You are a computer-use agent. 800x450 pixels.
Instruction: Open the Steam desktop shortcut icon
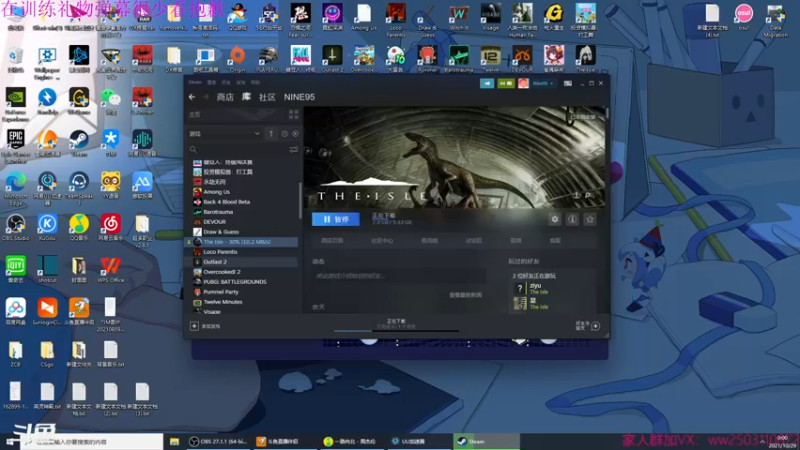coord(79,143)
